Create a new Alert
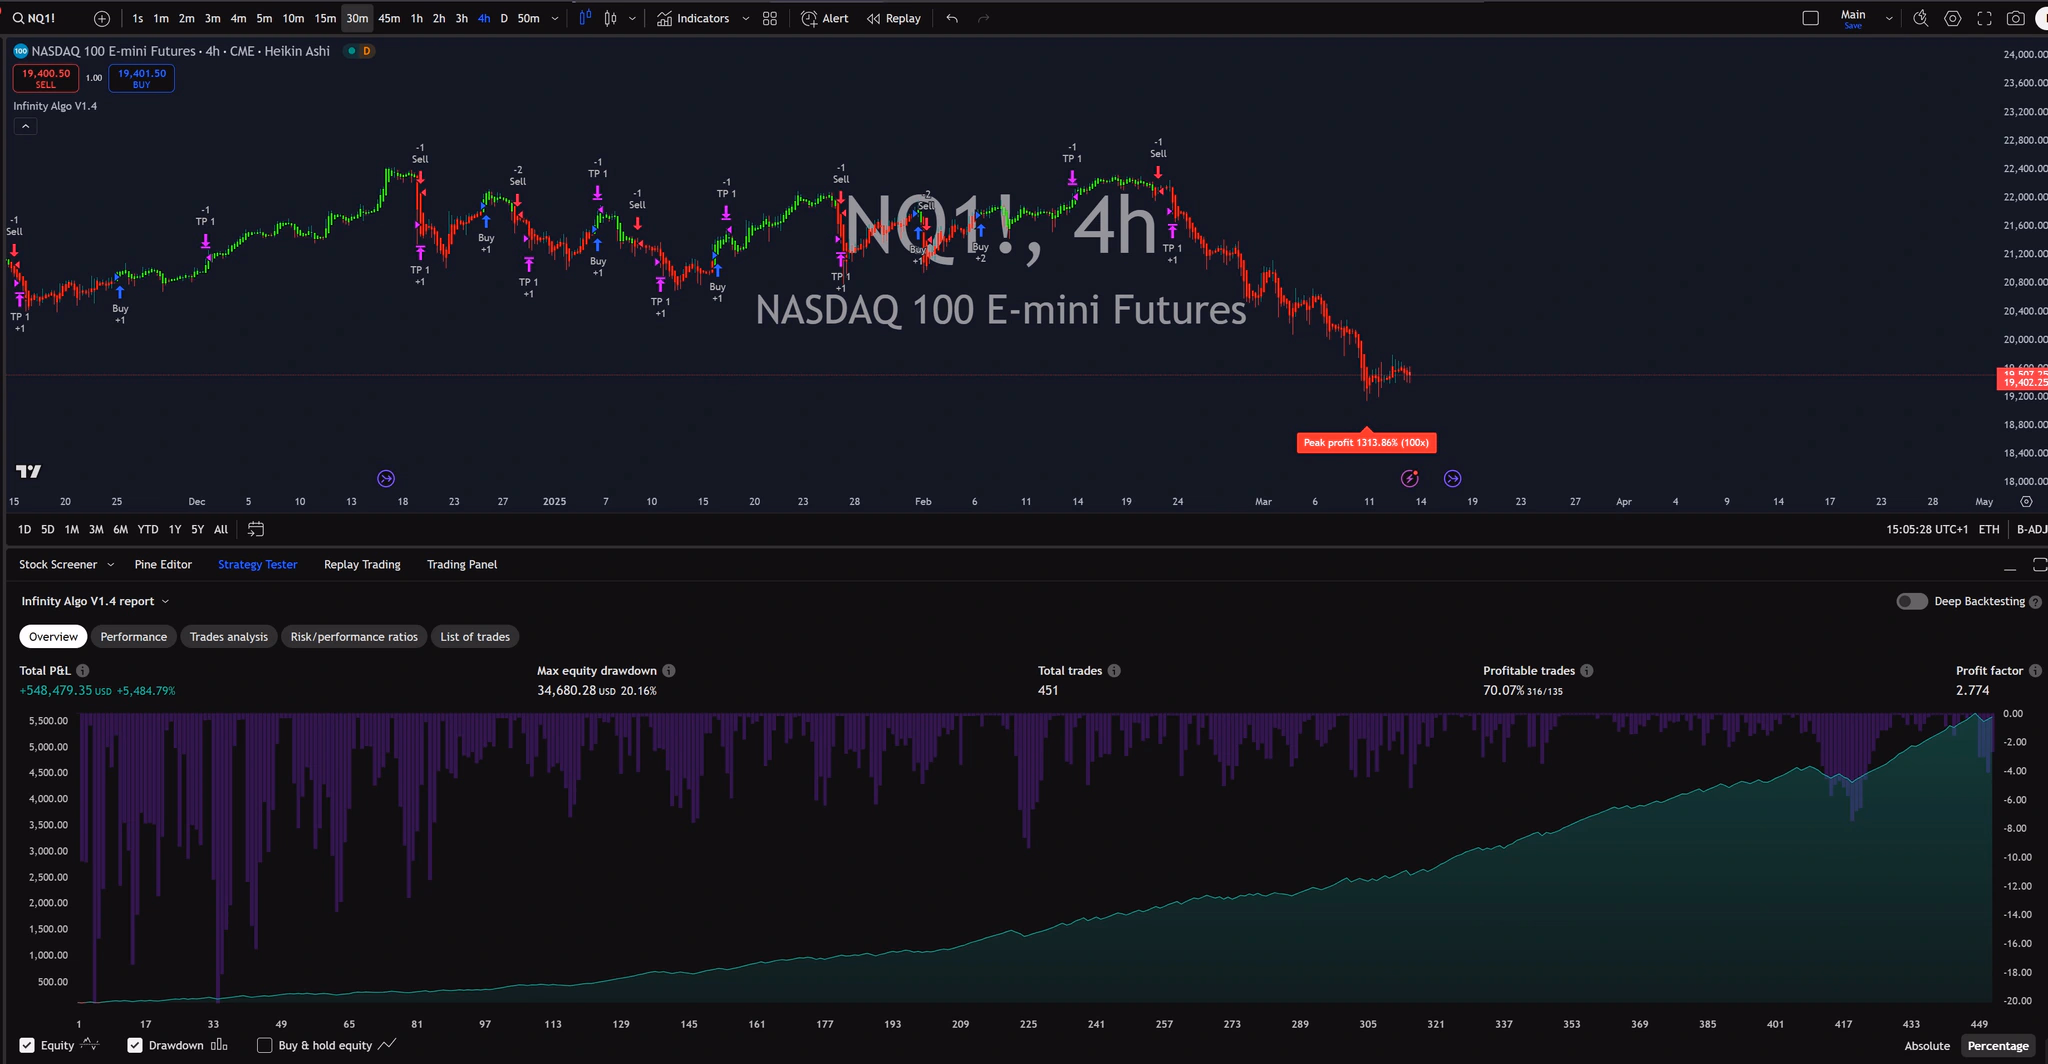This screenshot has height=1064, width=2048. (823, 18)
